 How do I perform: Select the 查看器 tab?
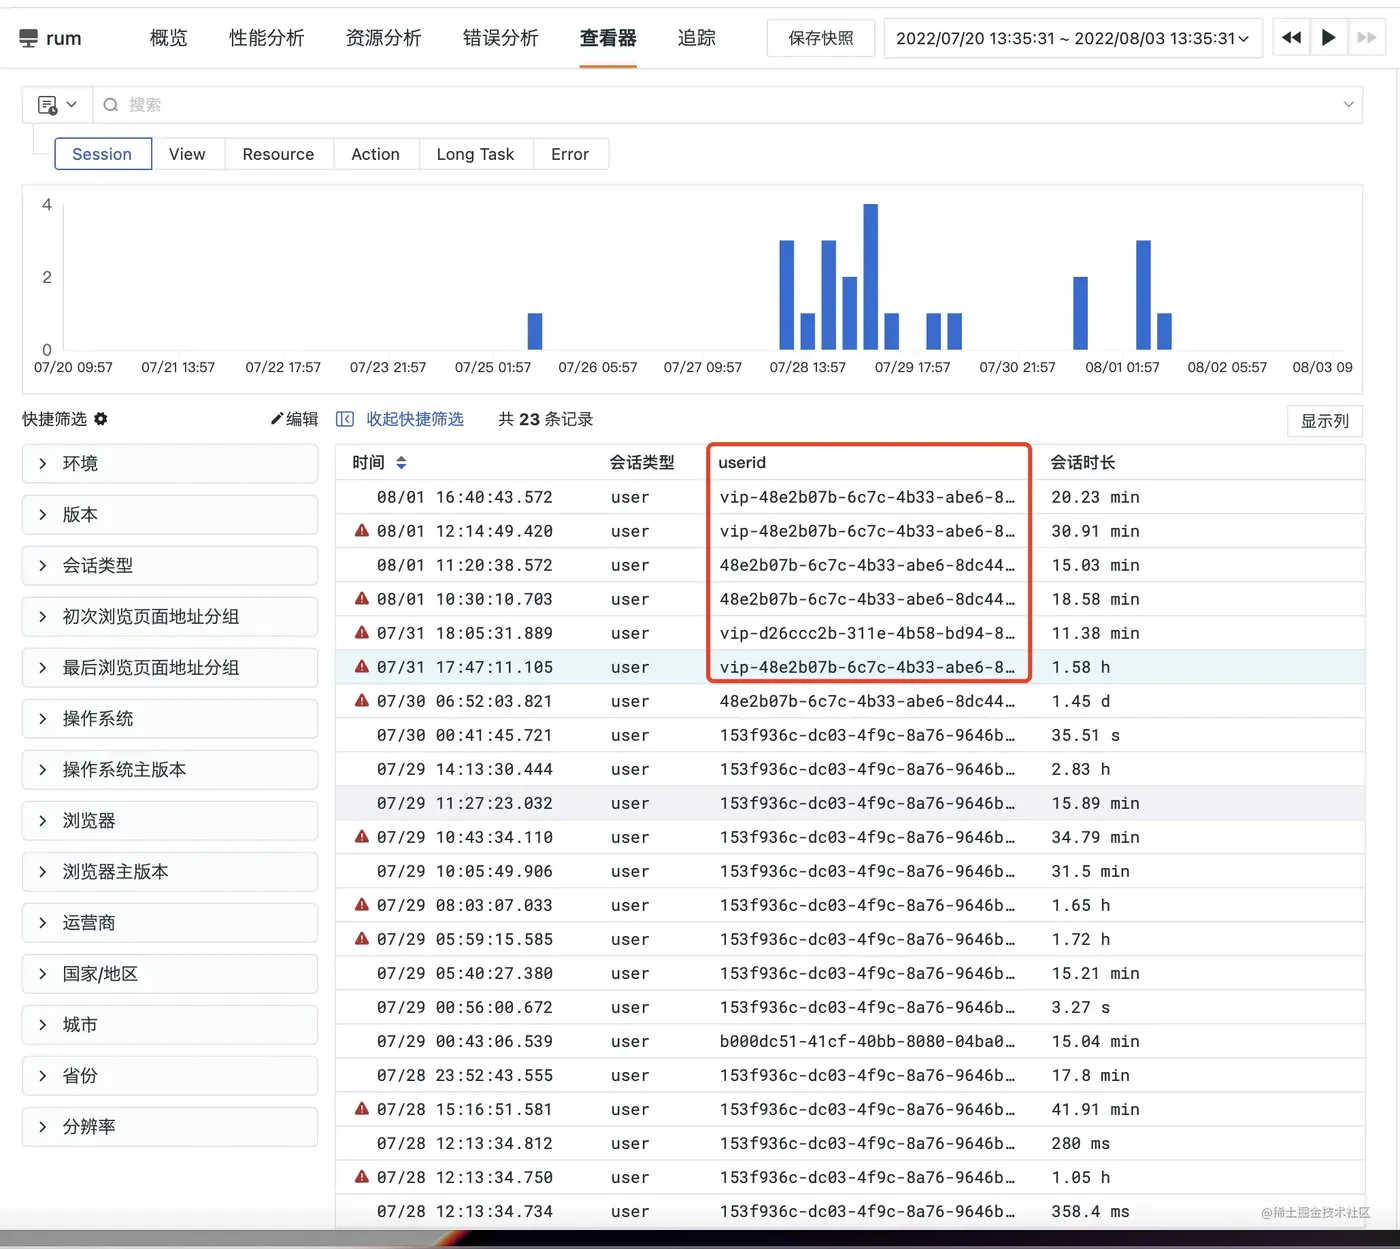point(608,38)
